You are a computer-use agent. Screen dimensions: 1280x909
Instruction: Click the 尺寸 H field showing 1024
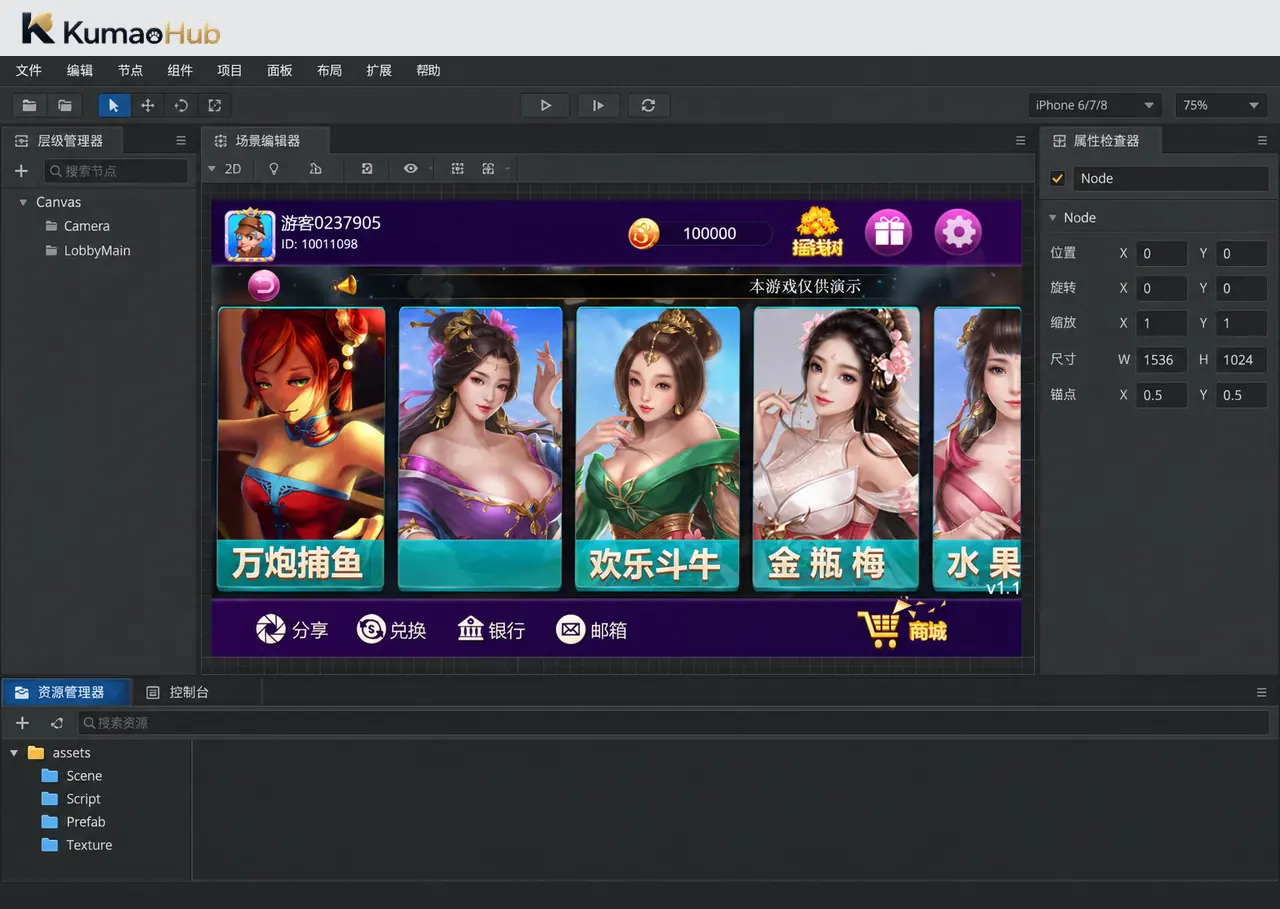1241,360
